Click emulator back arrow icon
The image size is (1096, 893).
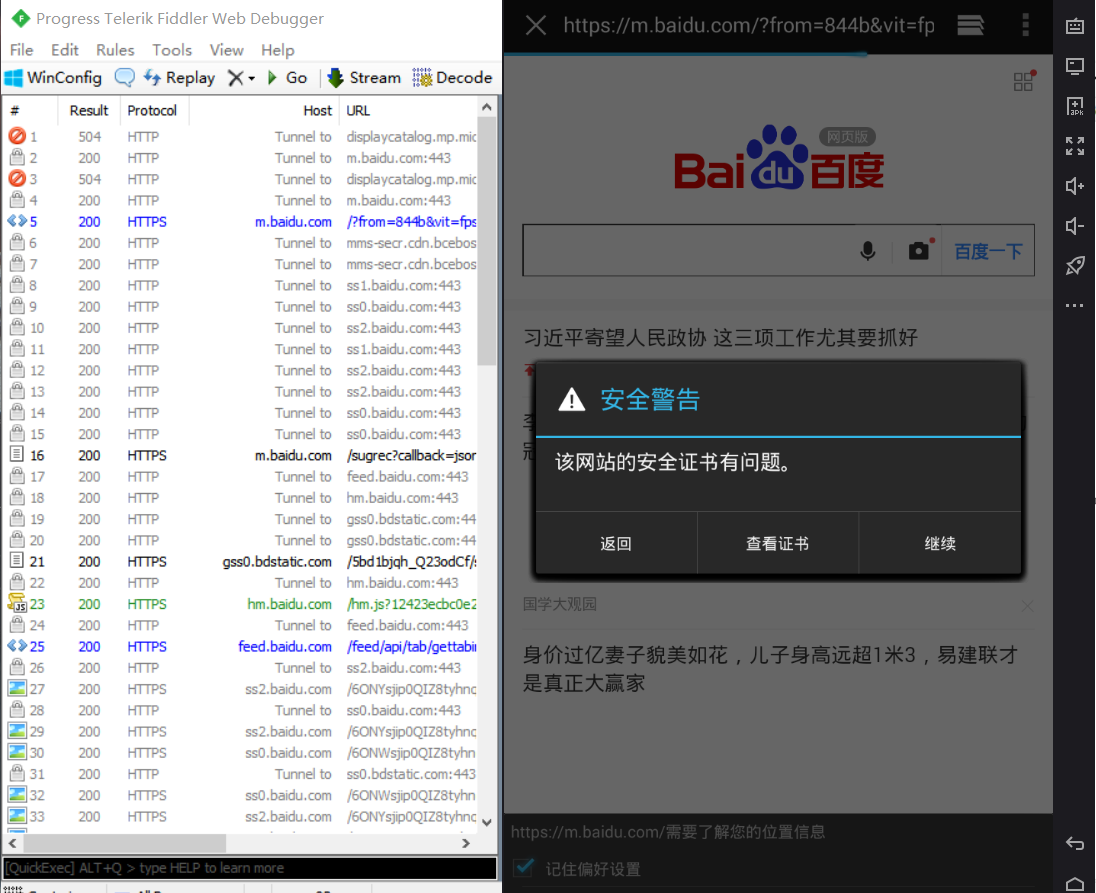tap(1075, 843)
